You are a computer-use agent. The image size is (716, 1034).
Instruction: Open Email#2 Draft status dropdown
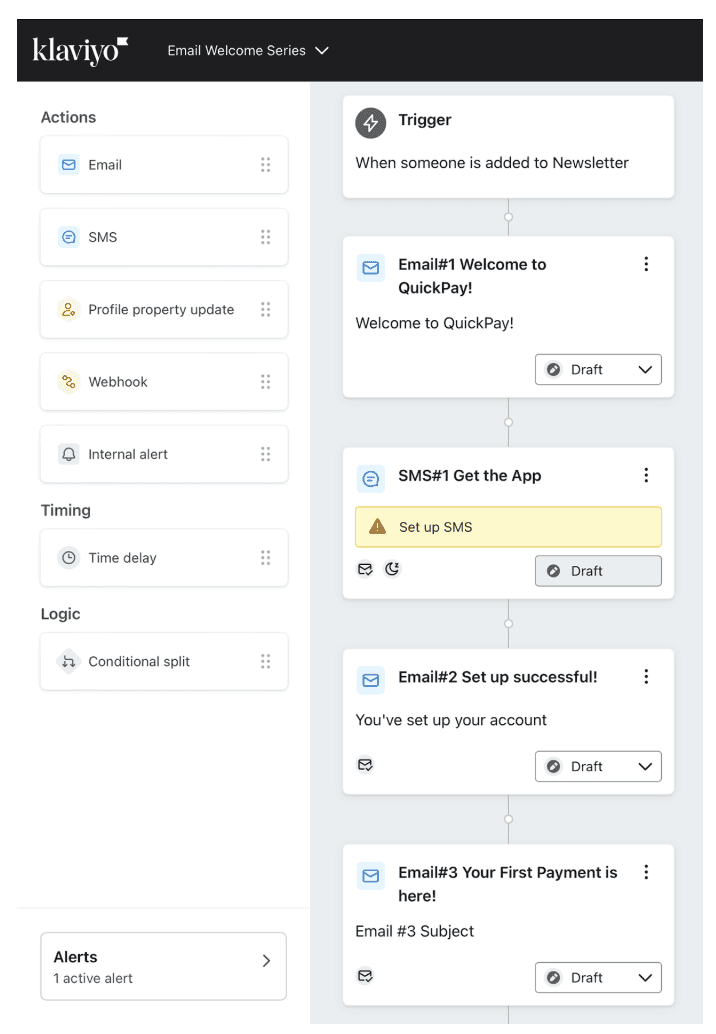(x=598, y=766)
